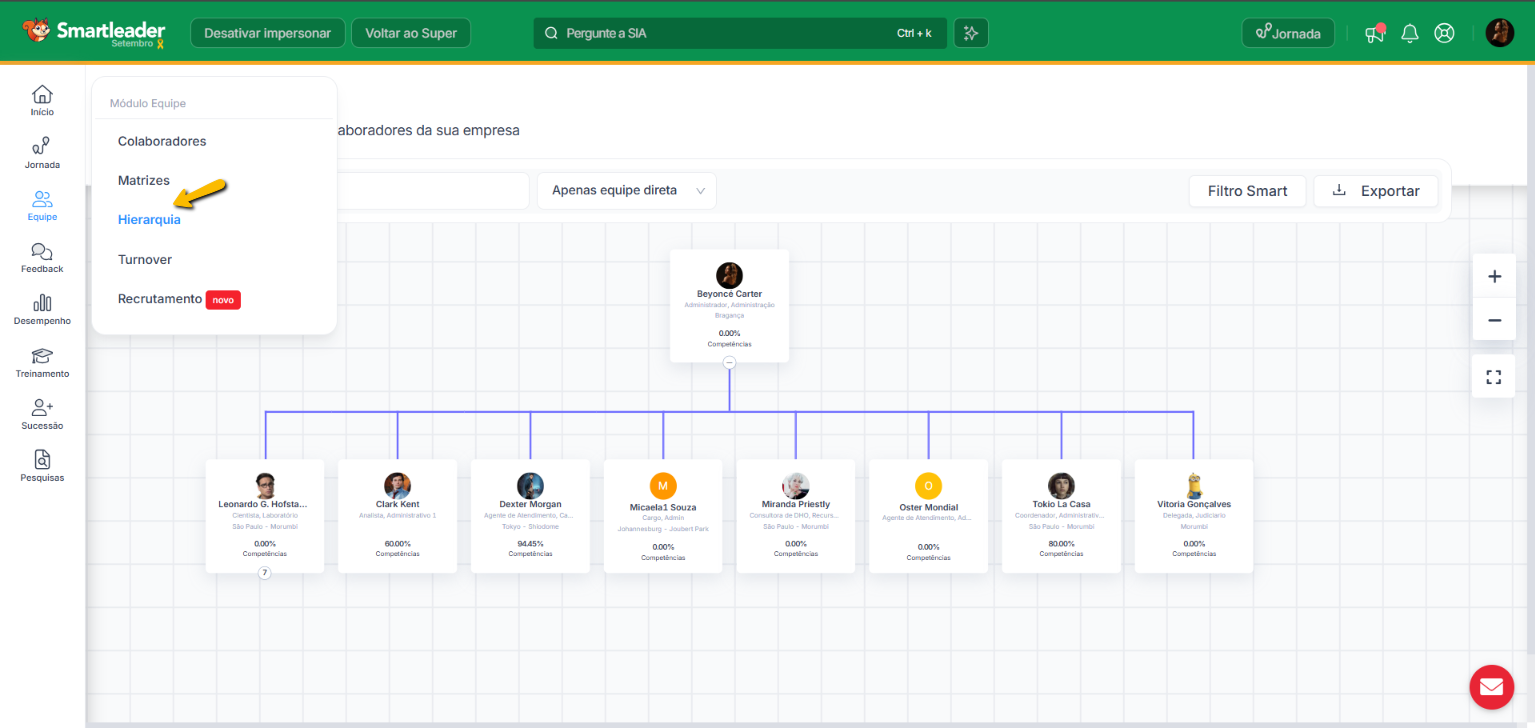Zoom in the org chart with plus
This screenshot has width=1535, height=728.
point(1494,277)
